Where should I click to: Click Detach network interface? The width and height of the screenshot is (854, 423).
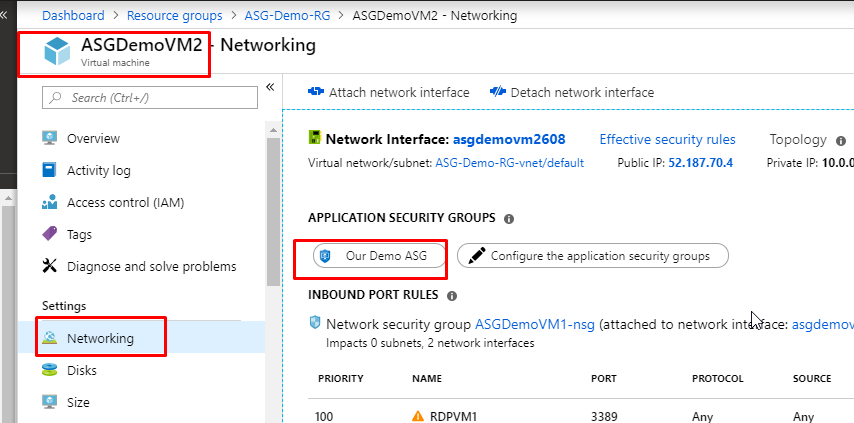click(x=572, y=92)
